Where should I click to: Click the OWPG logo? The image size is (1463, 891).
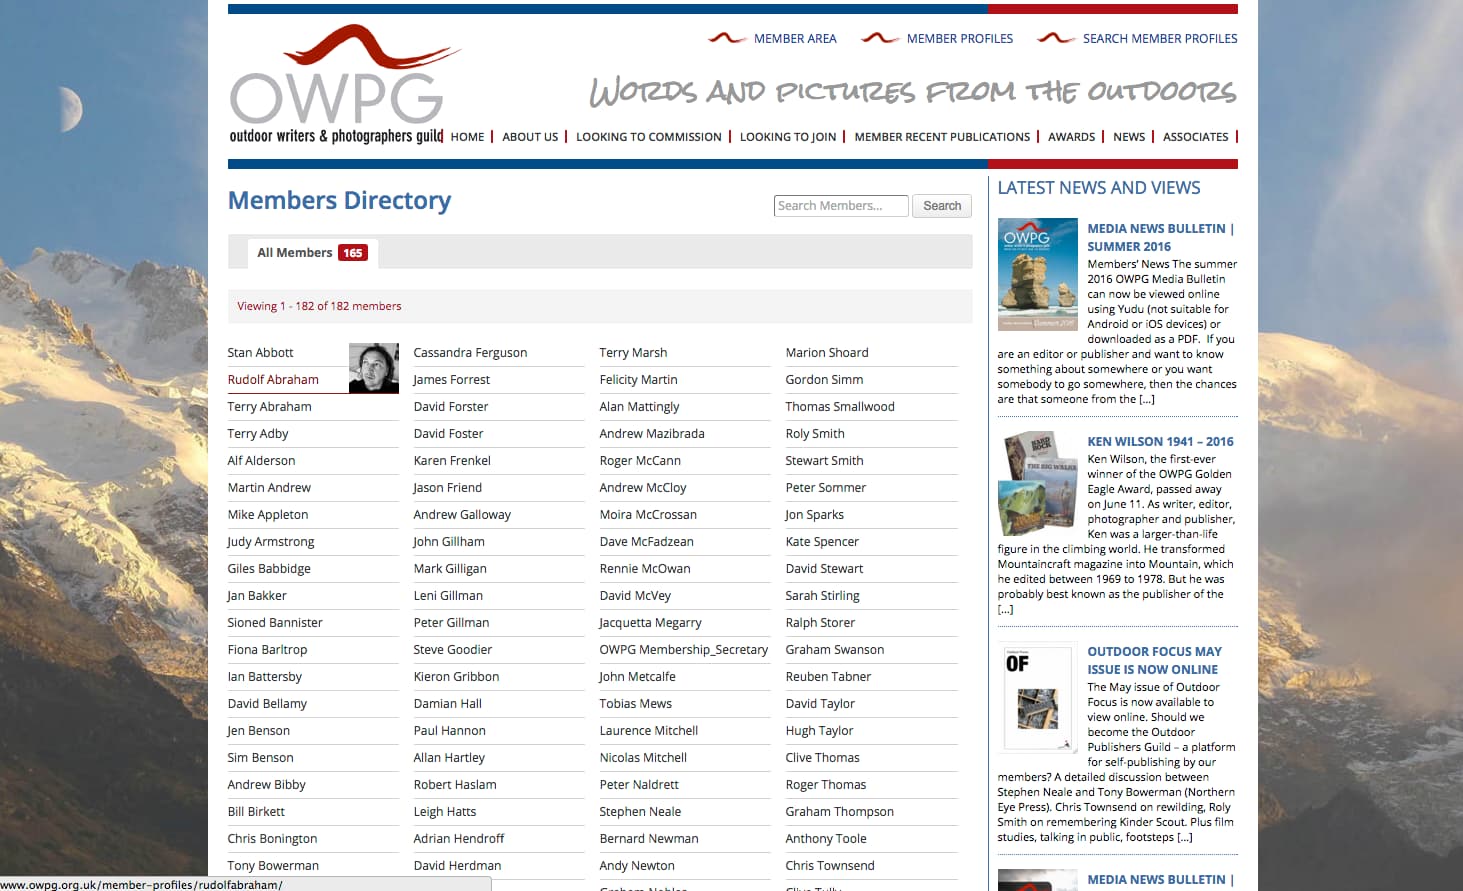pos(337,86)
